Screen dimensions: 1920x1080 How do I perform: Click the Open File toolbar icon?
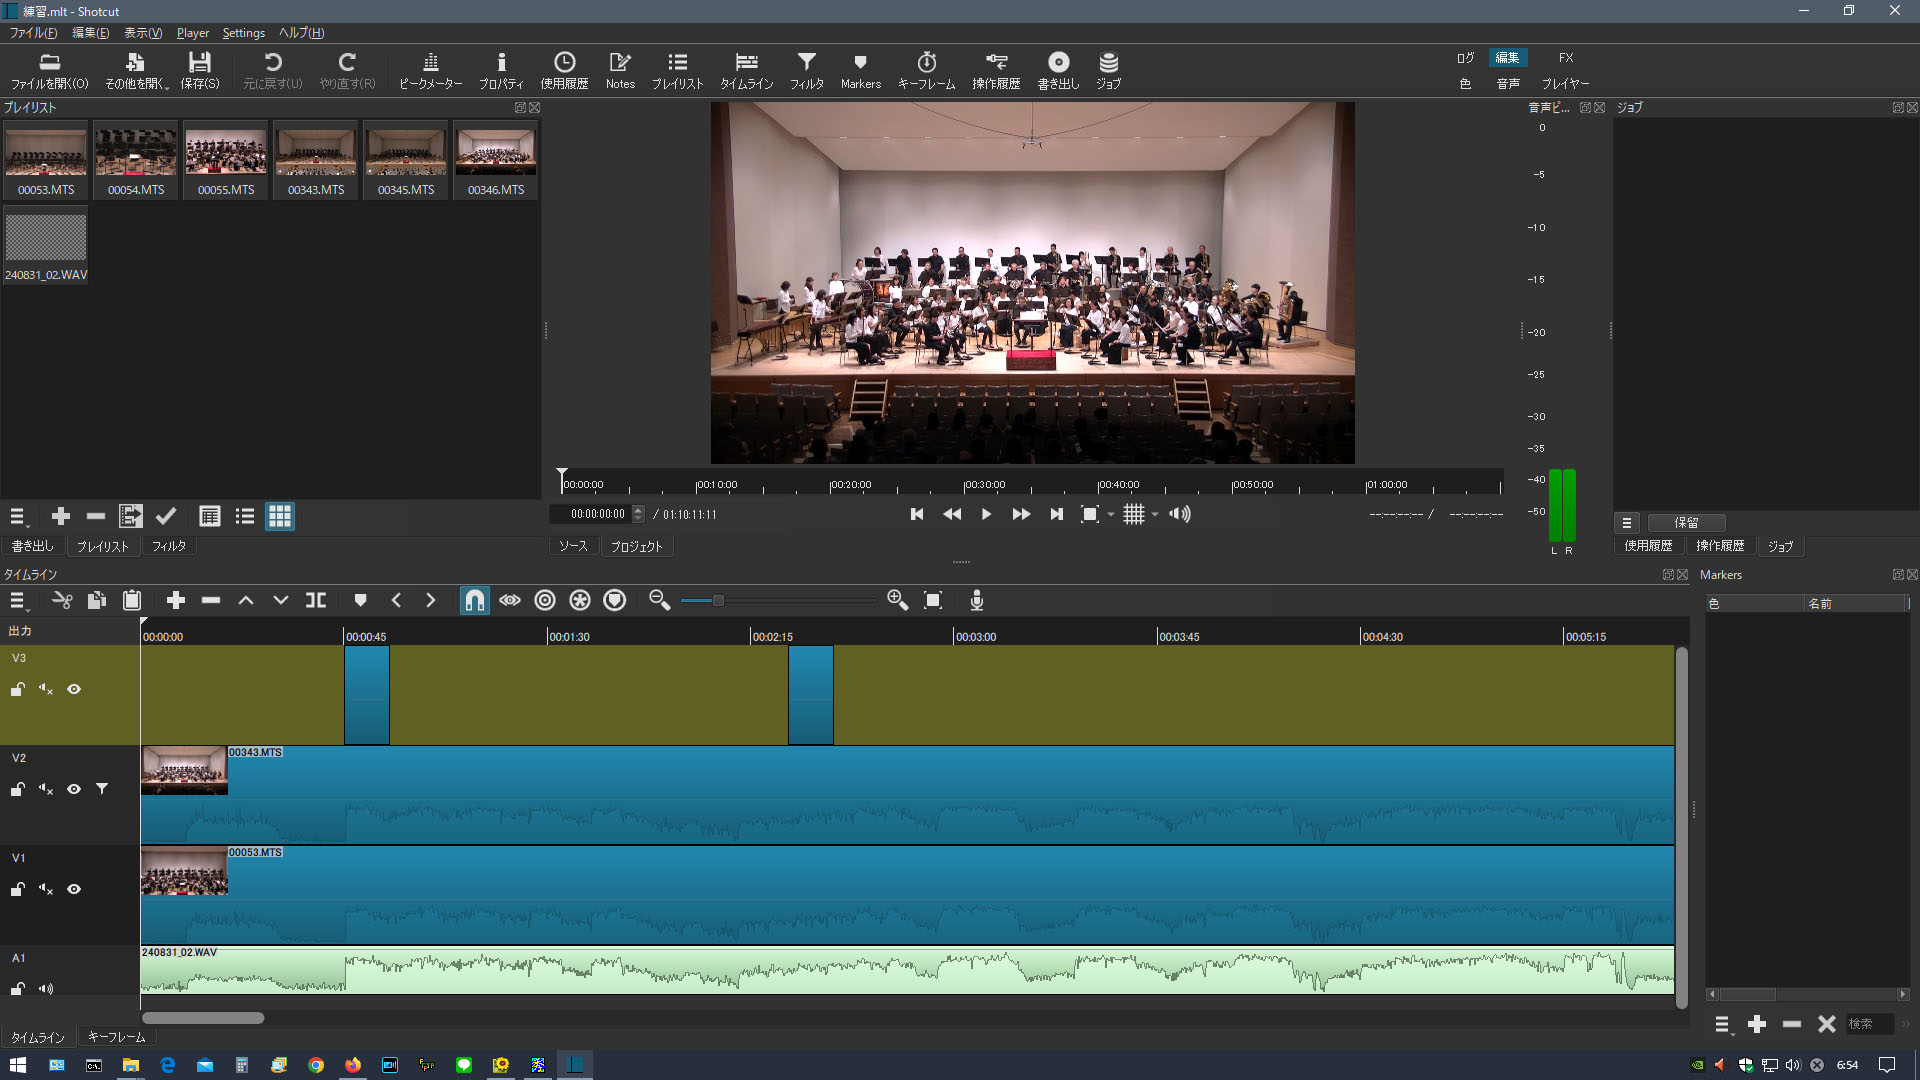(x=50, y=70)
